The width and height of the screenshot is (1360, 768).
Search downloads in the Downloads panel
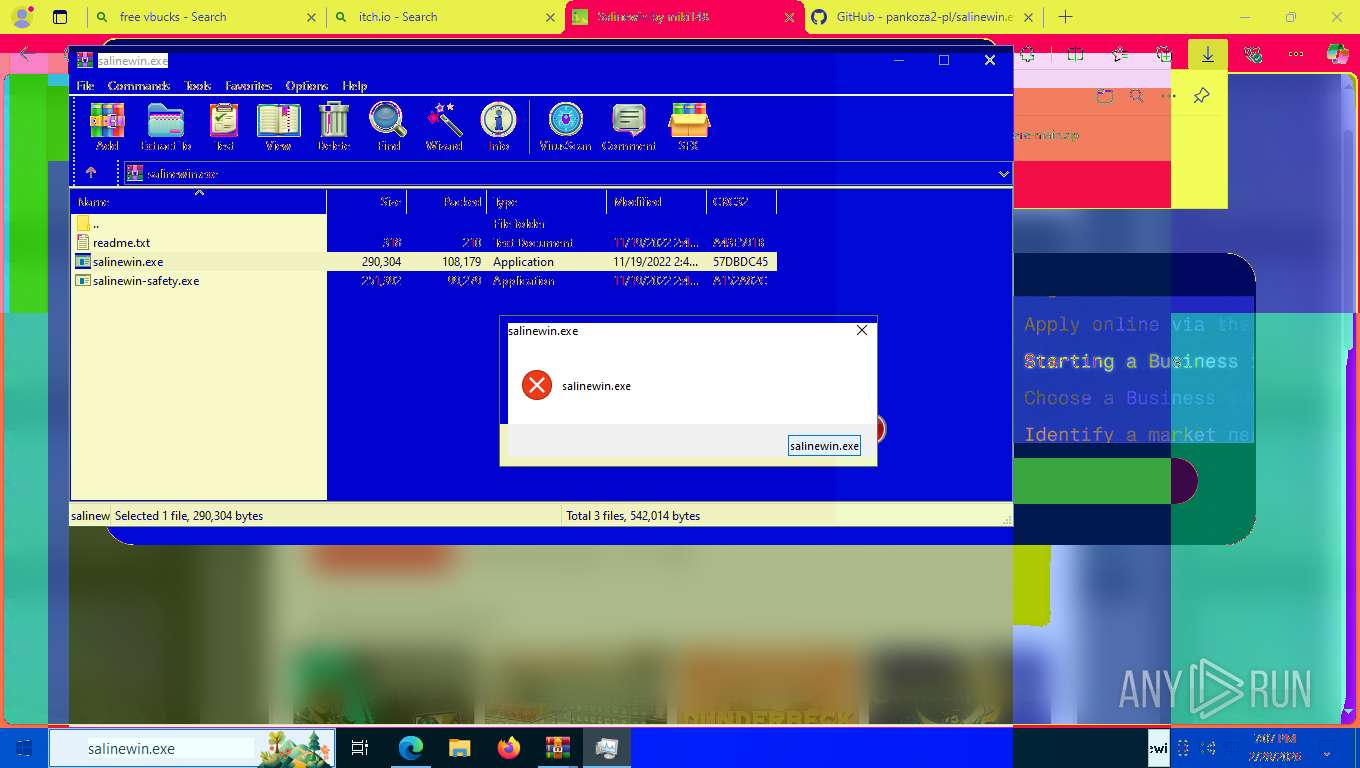(x=1136, y=96)
